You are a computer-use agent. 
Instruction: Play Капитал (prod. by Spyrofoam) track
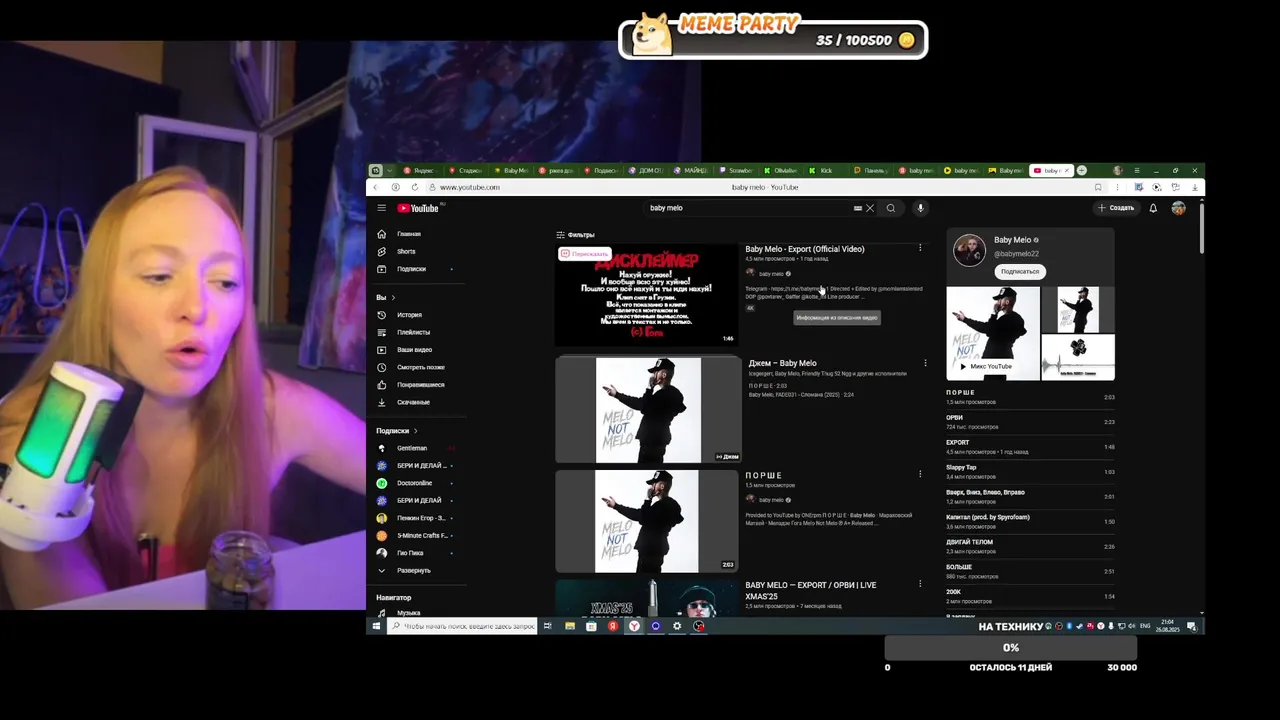(x=1030, y=522)
